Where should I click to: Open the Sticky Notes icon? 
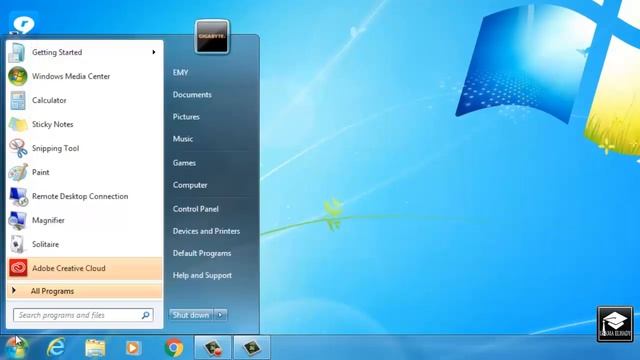coord(18,124)
